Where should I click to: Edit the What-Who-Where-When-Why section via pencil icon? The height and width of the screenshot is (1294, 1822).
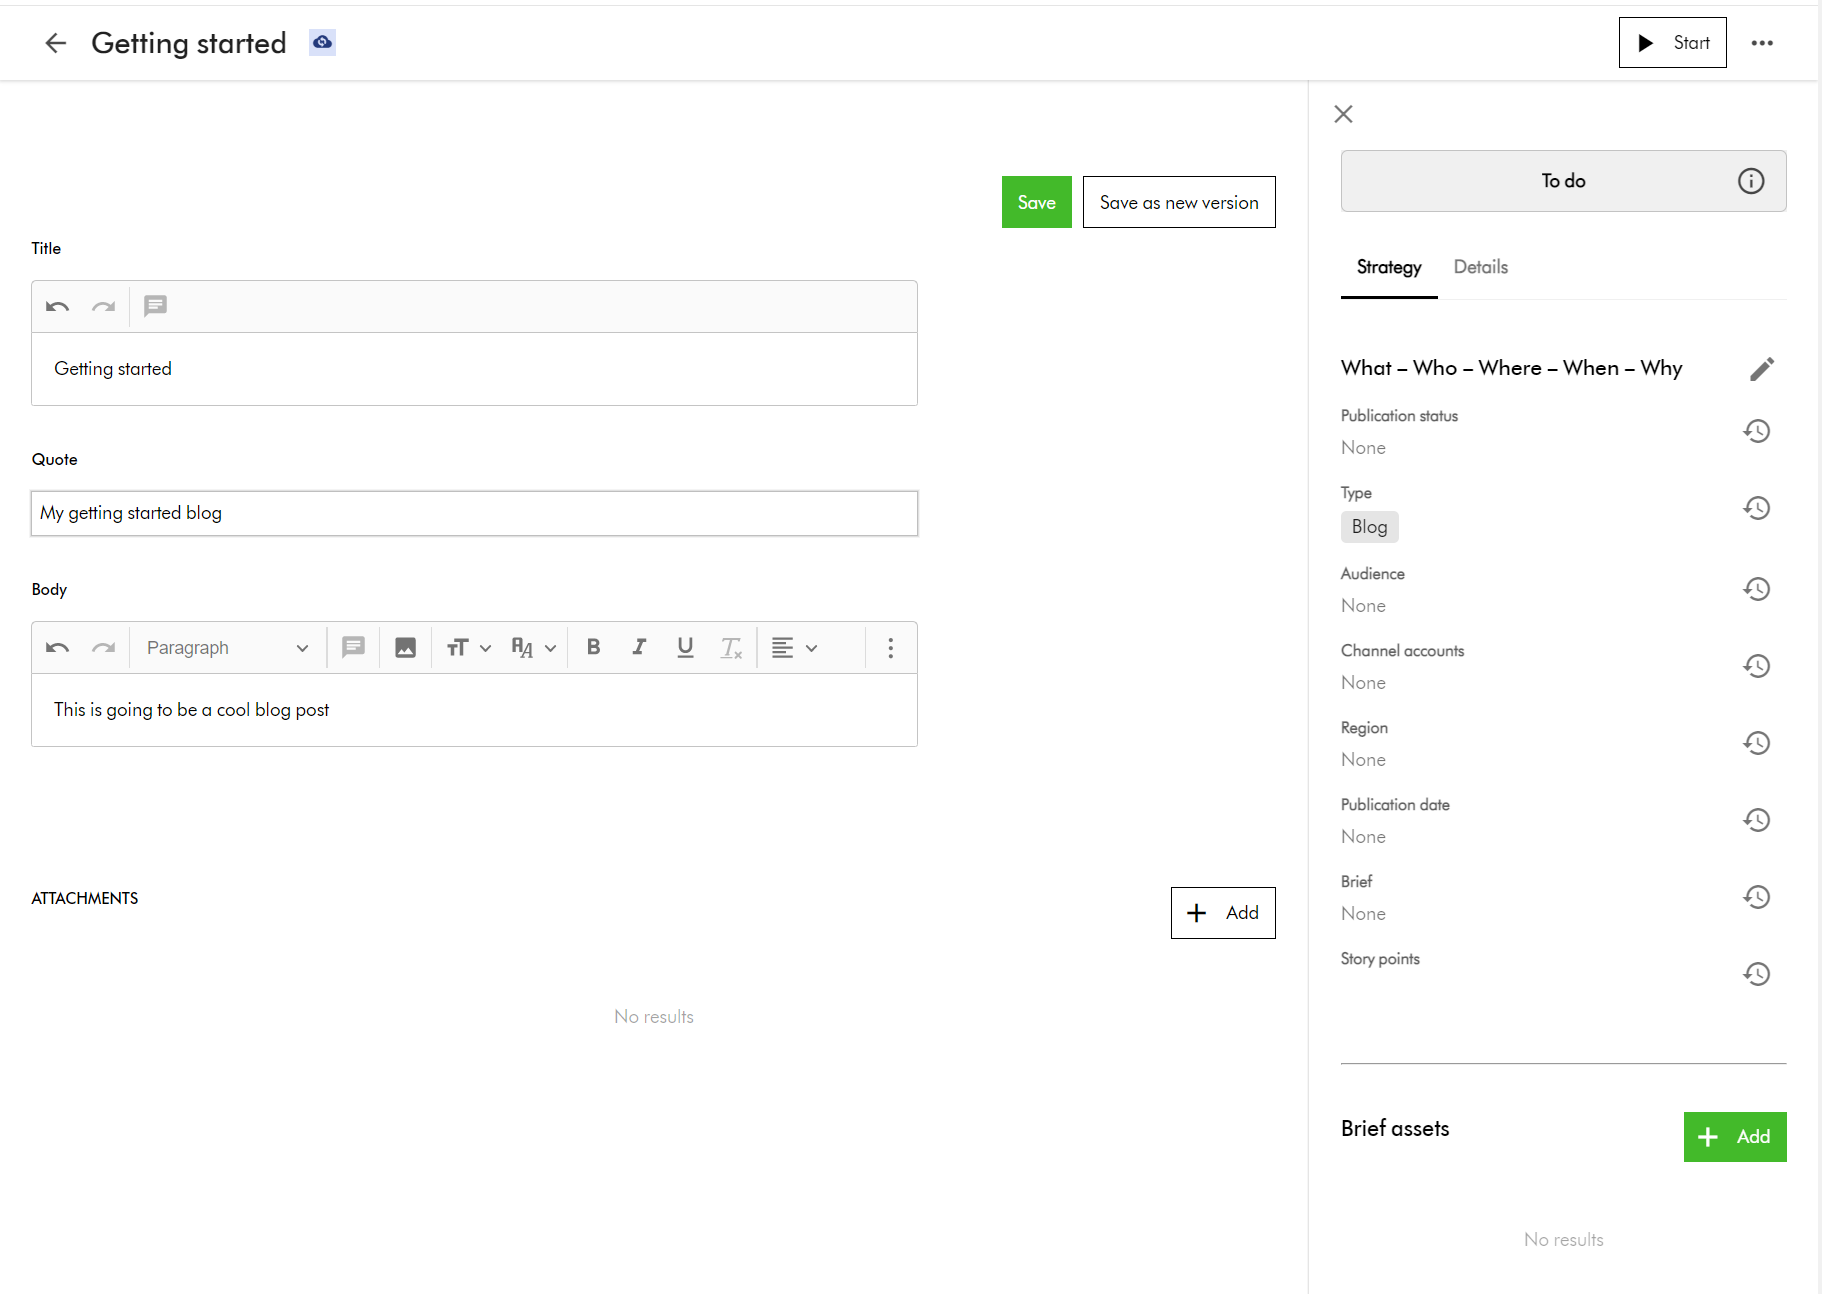pos(1762,369)
